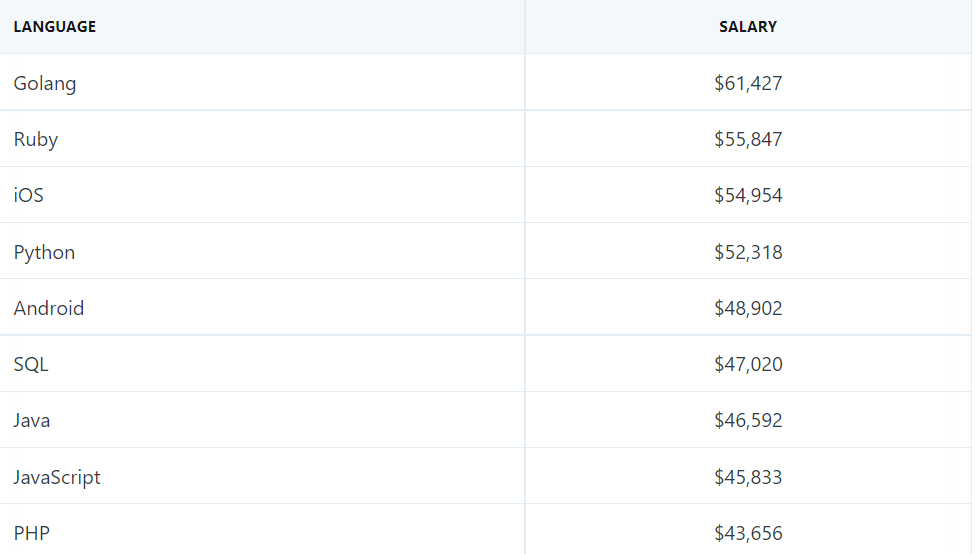Select the $47,020 salary figure
The width and height of the screenshot is (975, 554).
click(x=748, y=364)
